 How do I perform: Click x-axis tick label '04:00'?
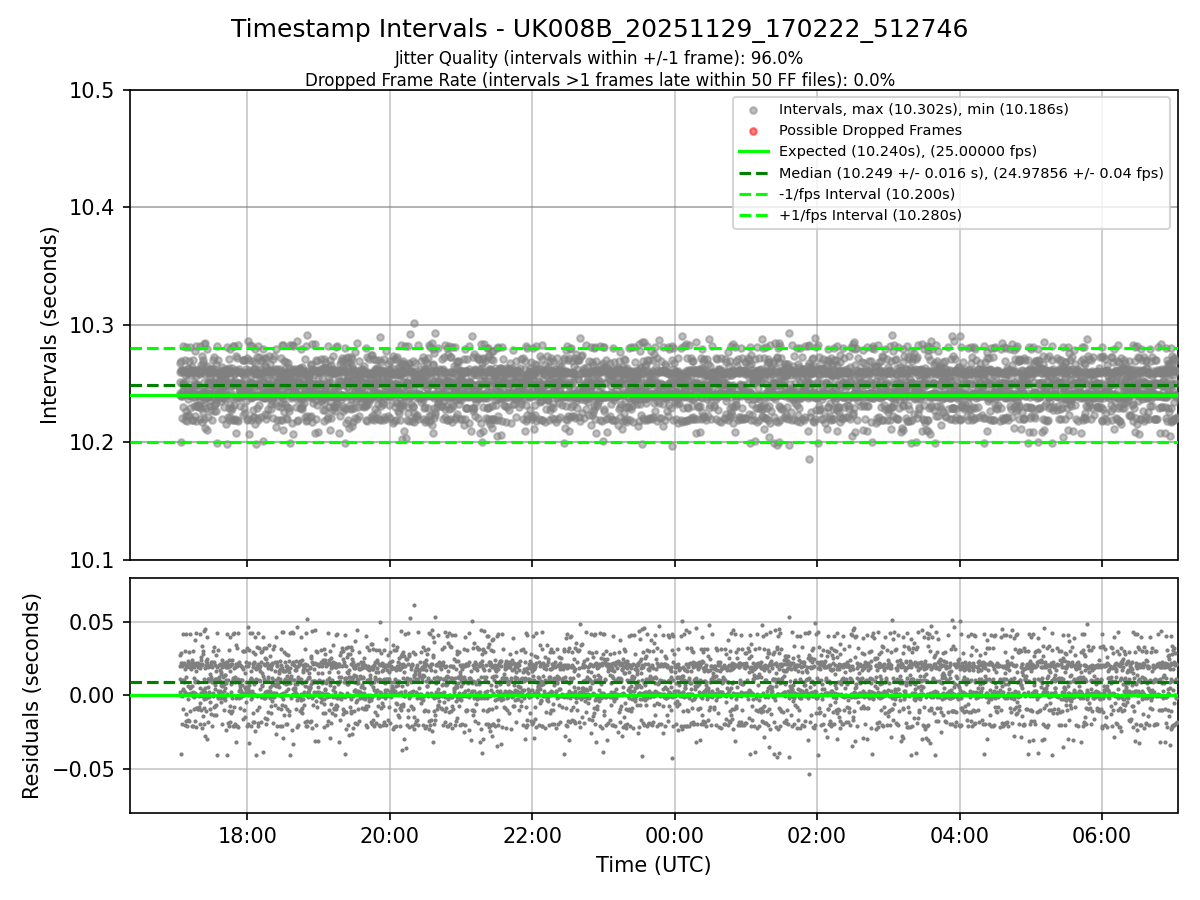coord(960,834)
